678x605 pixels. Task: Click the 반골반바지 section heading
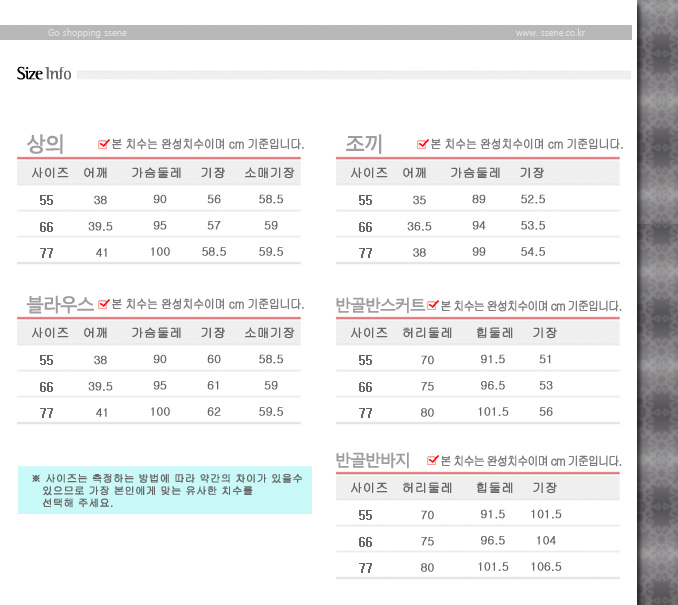(x=373, y=460)
